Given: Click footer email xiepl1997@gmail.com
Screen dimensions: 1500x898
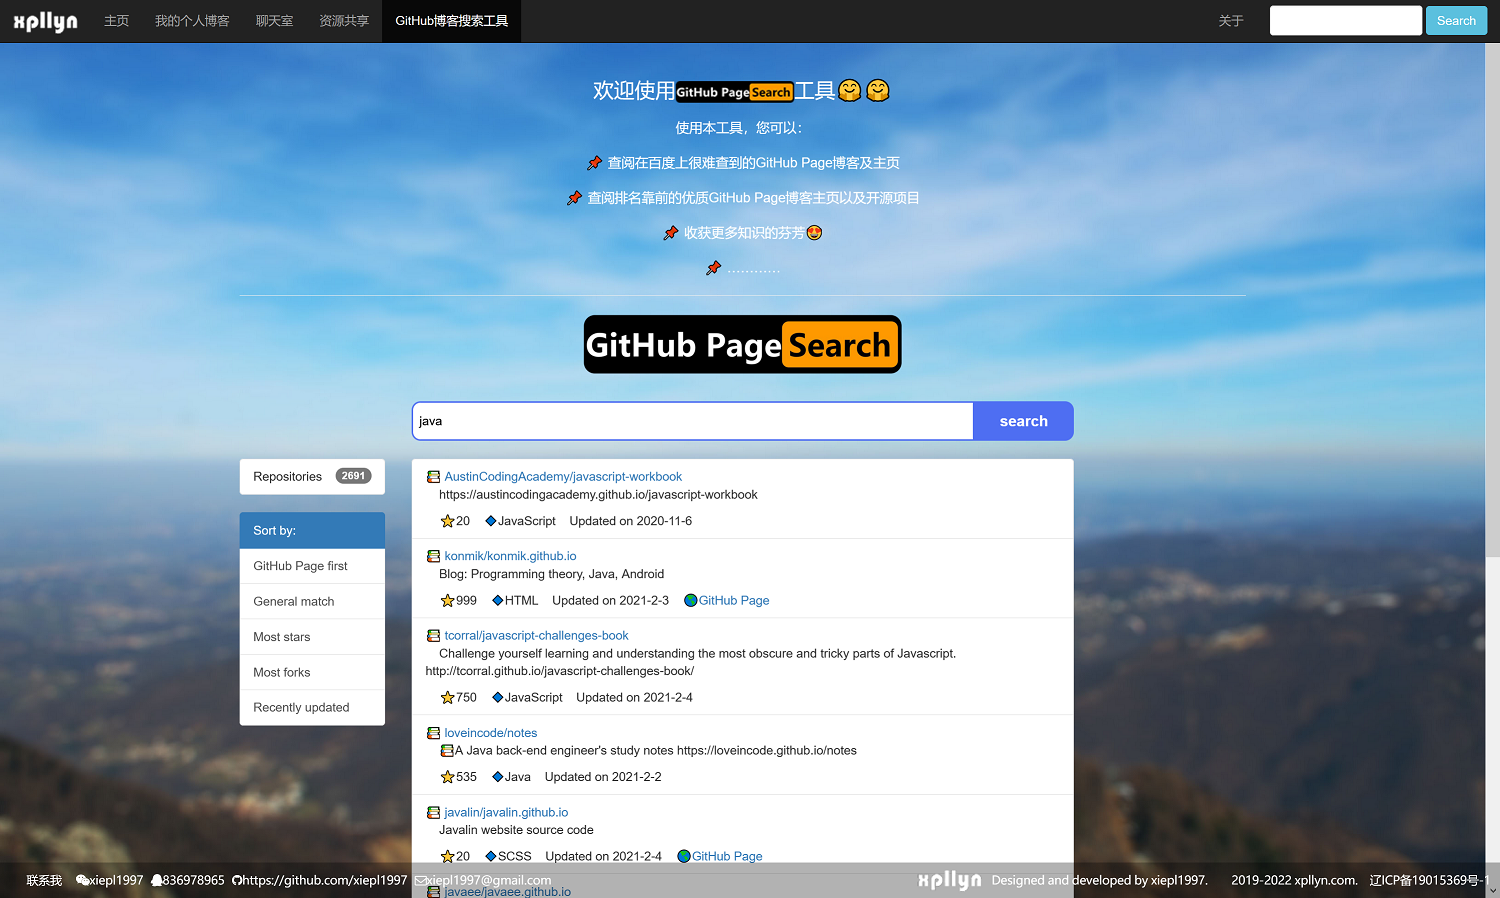Looking at the screenshot, I should coord(489,881).
